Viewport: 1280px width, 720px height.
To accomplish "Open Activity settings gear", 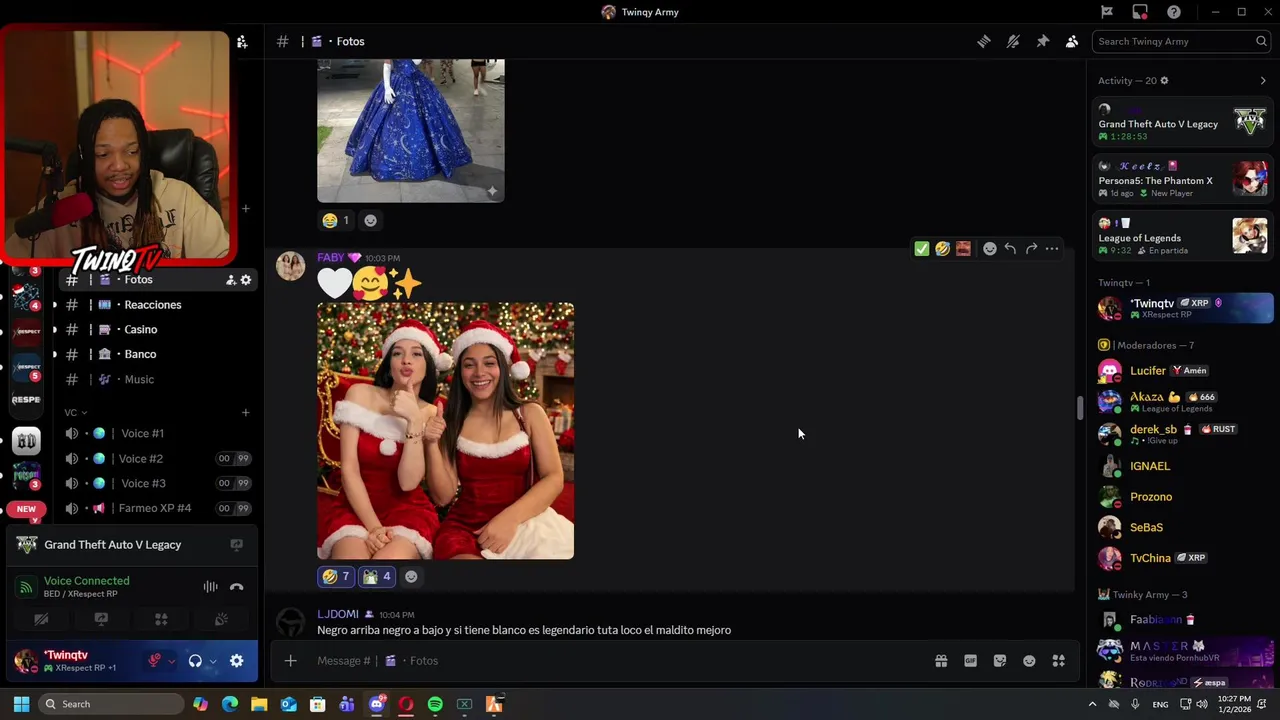I will pyautogui.click(x=1164, y=80).
